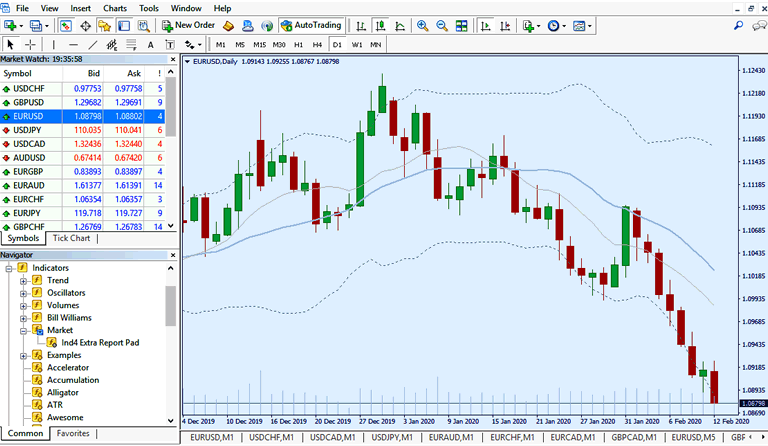Open the EURUSD,M5 chart tab
768x446 pixels.
tap(693, 437)
